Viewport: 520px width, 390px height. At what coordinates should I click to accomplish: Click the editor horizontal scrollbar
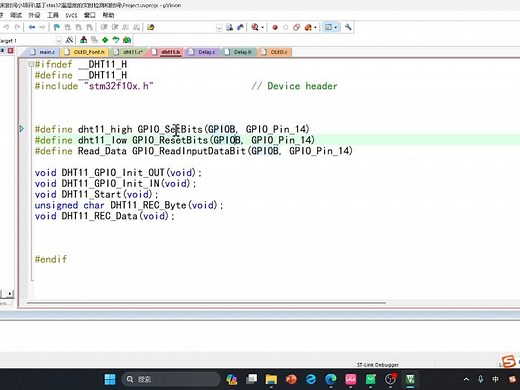coord(206,303)
